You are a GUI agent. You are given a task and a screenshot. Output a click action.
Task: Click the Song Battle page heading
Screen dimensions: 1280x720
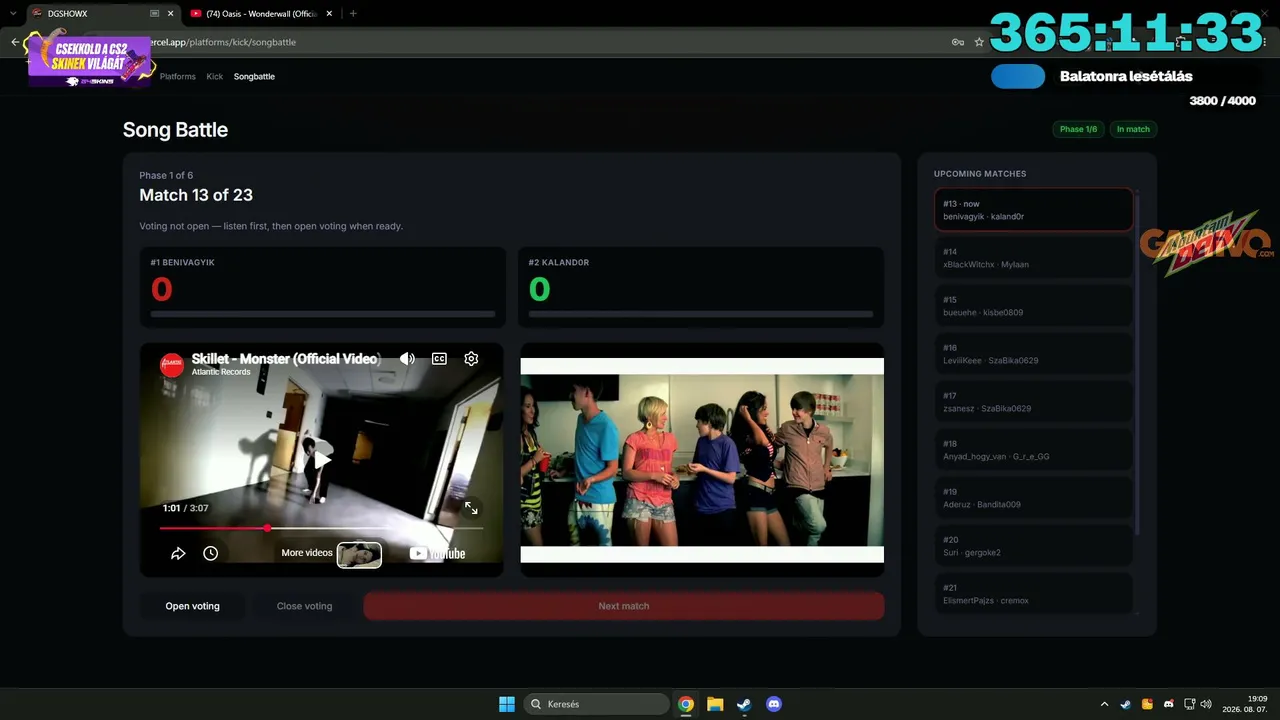click(175, 130)
